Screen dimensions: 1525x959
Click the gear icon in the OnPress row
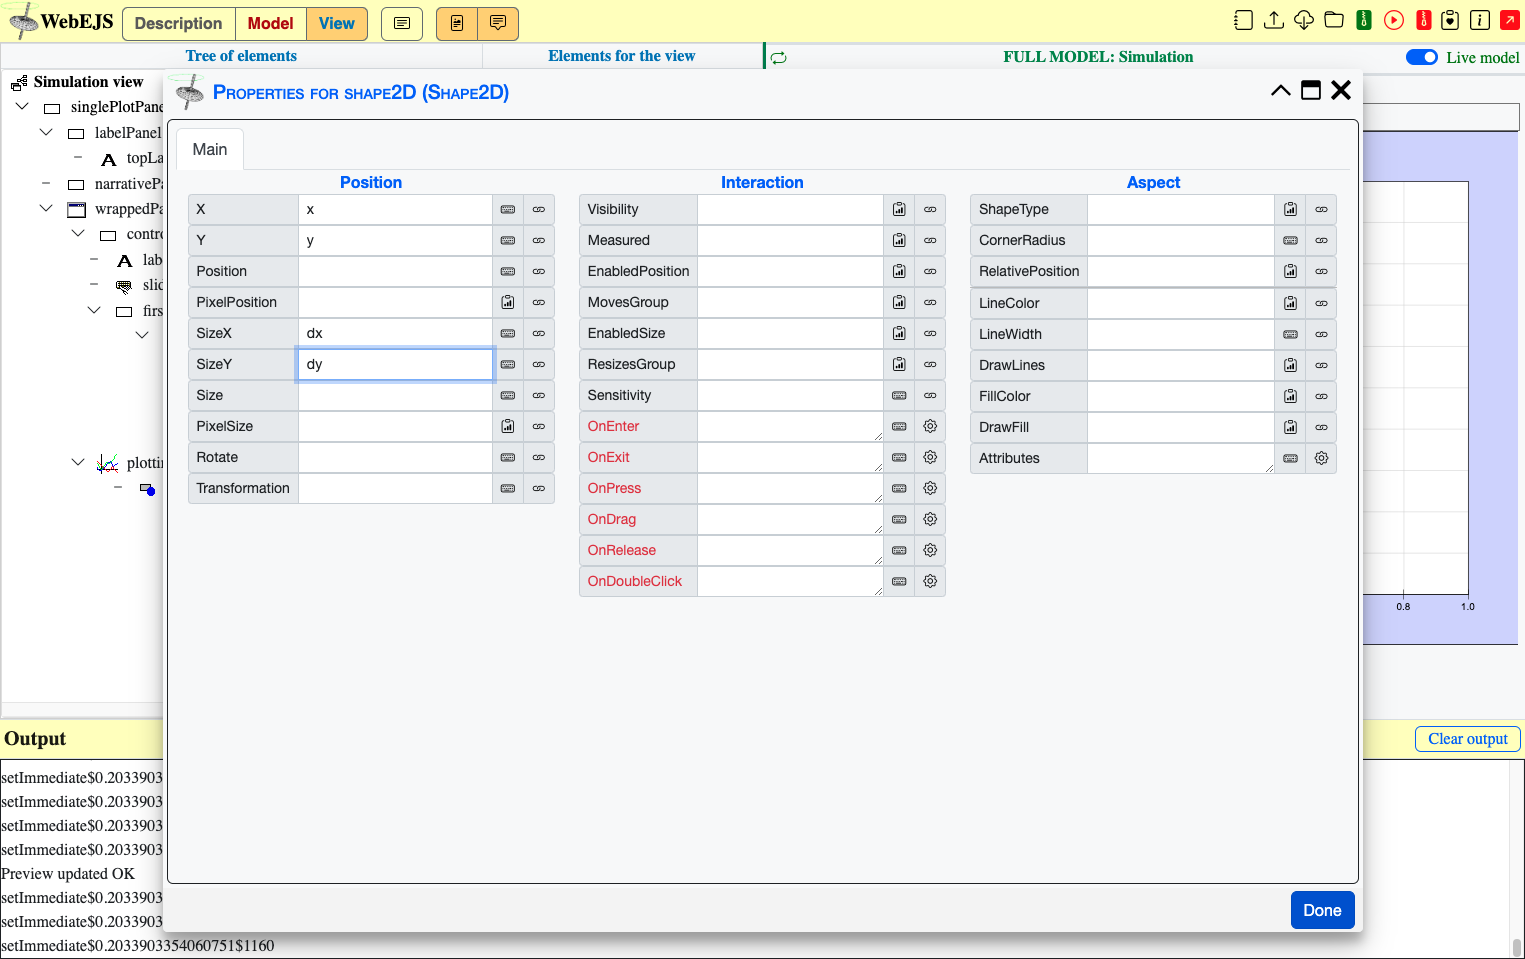(930, 489)
